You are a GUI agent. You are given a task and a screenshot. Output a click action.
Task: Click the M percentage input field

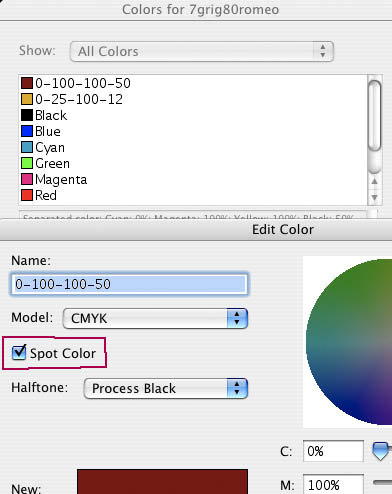pos(333,484)
